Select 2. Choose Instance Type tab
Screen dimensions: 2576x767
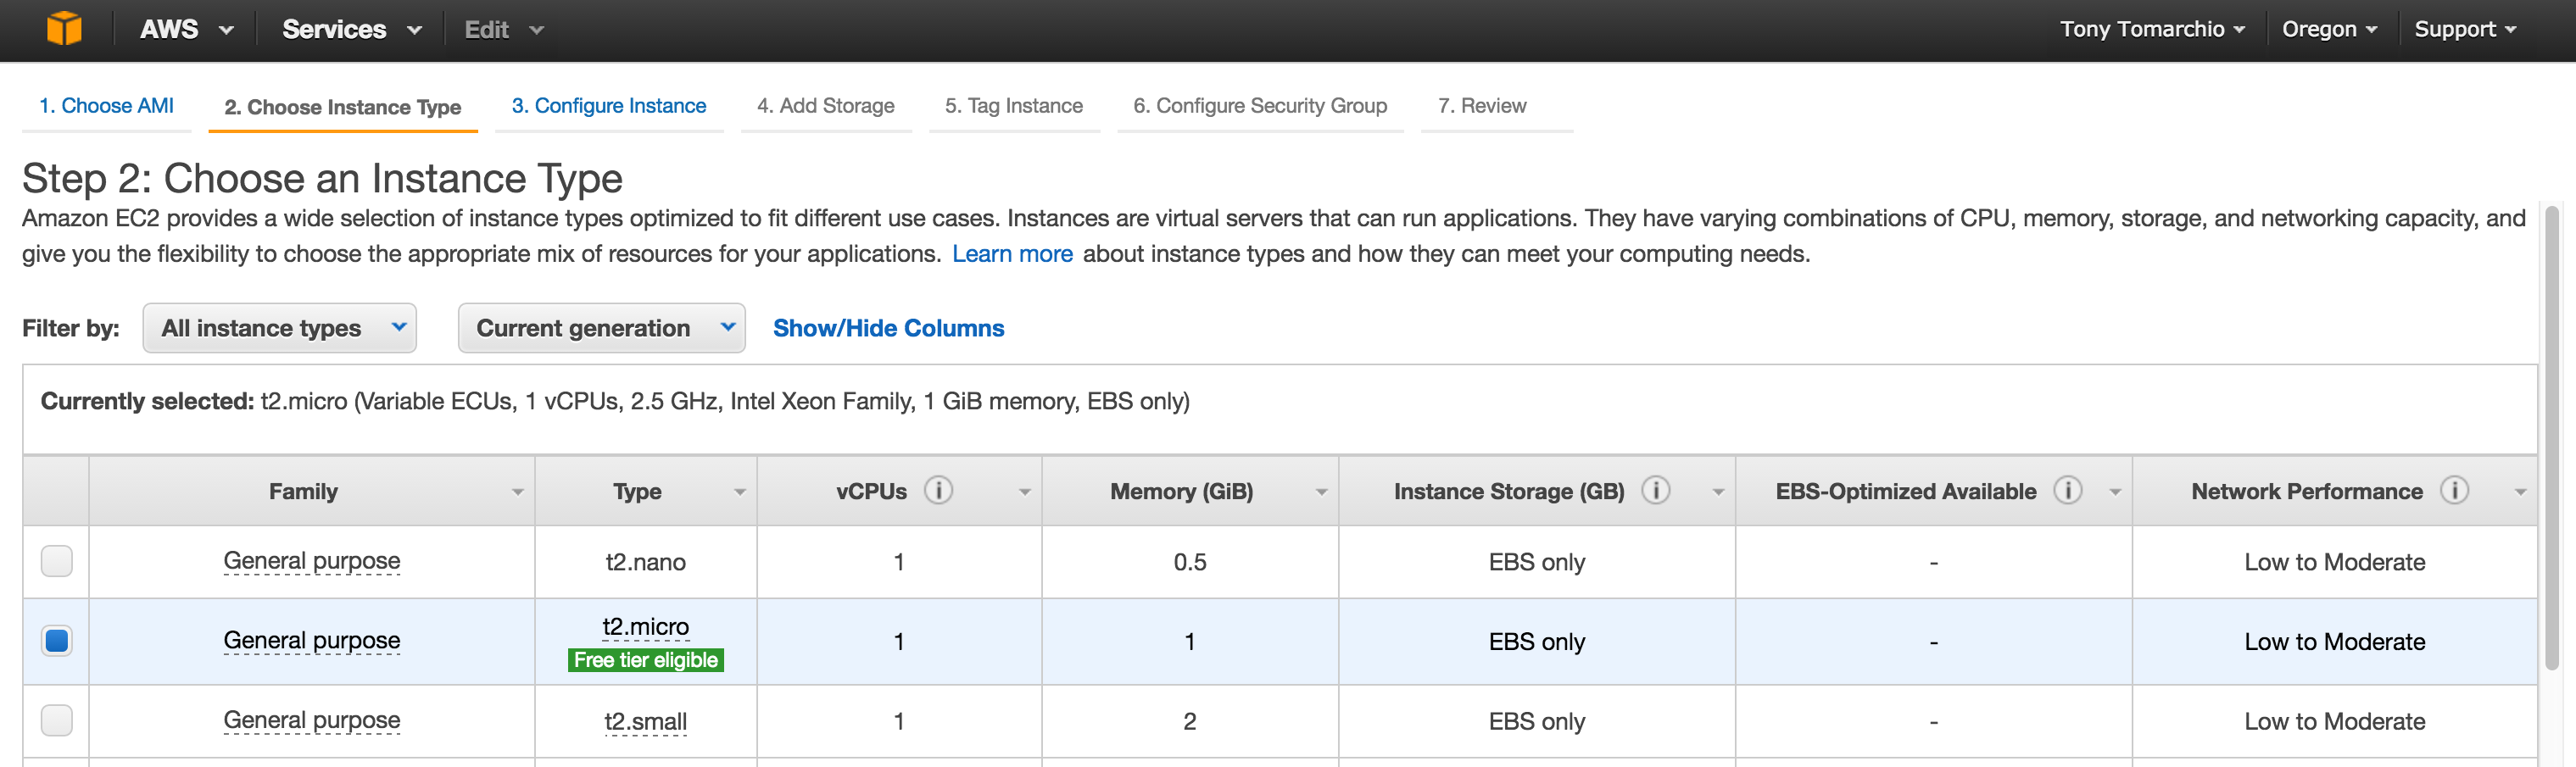[342, 107]
